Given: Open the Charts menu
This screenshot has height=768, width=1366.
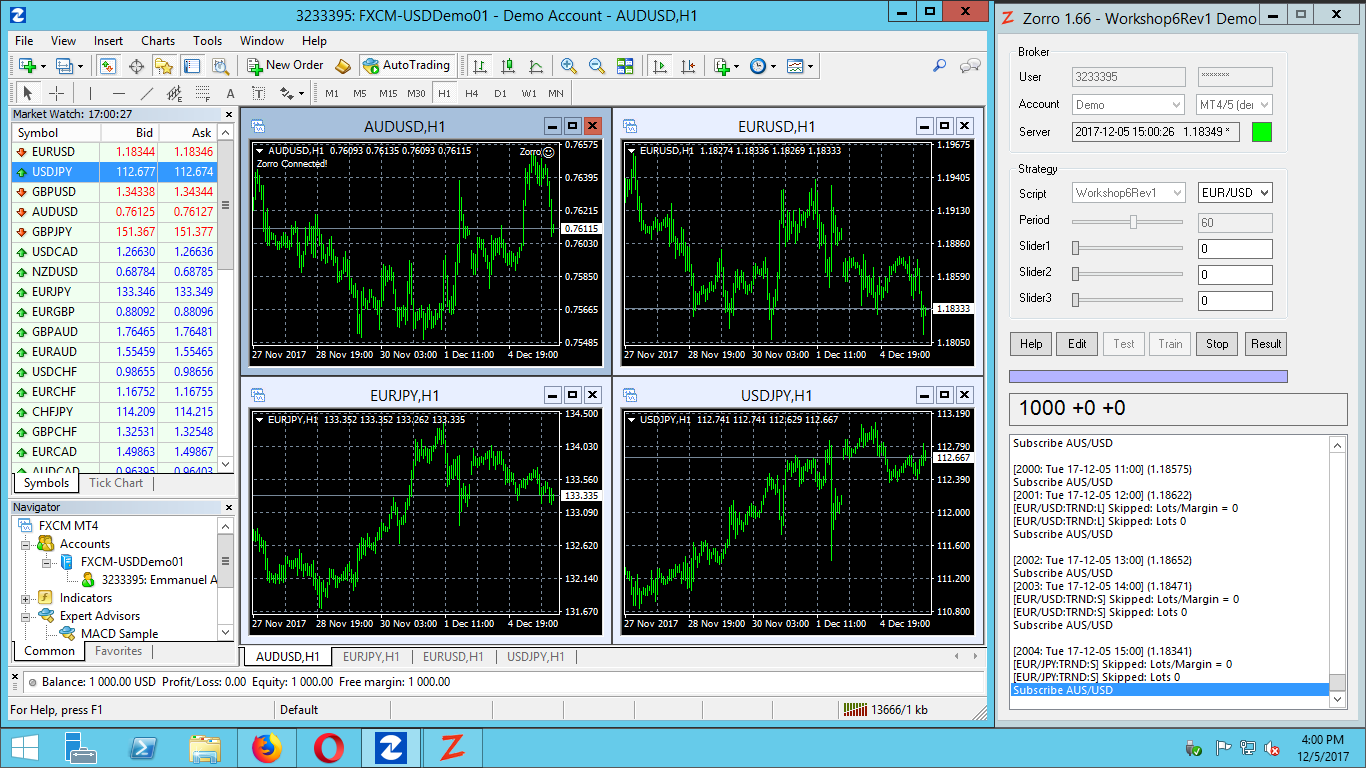Looking at the screenshot, I should 158,41.
